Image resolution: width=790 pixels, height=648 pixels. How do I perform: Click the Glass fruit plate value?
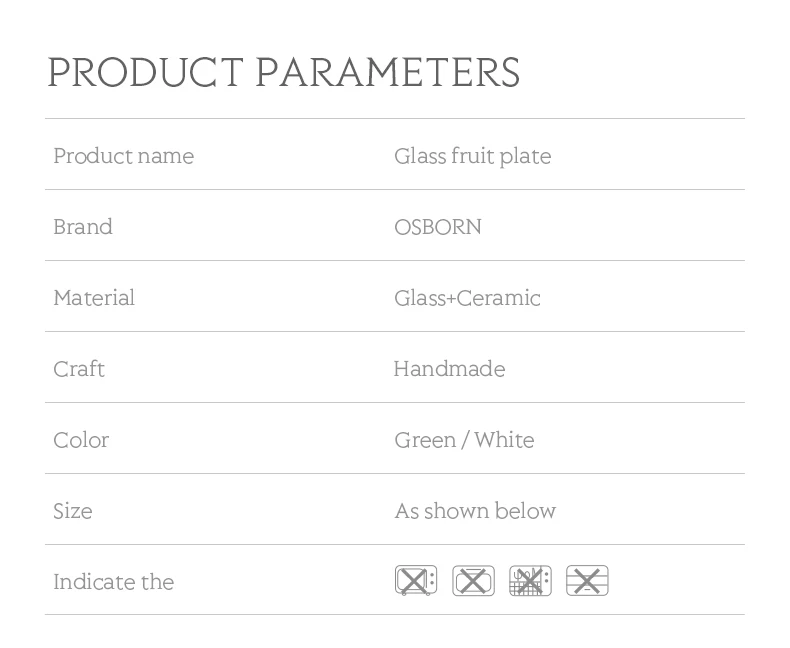pyautogui.click(x=473, y=156)
